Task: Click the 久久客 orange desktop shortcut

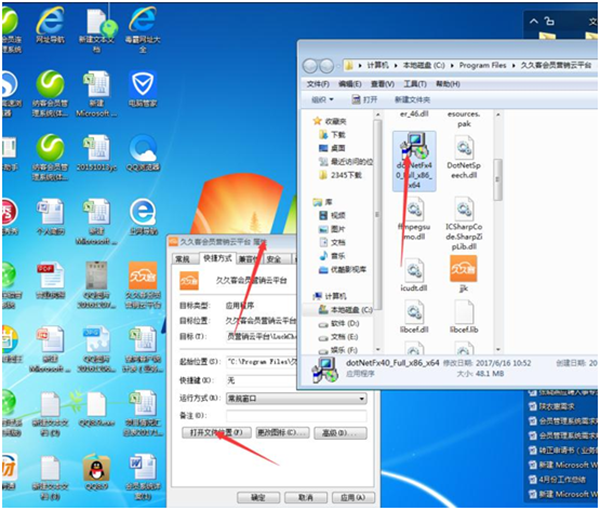Action: tap(143, 276)
